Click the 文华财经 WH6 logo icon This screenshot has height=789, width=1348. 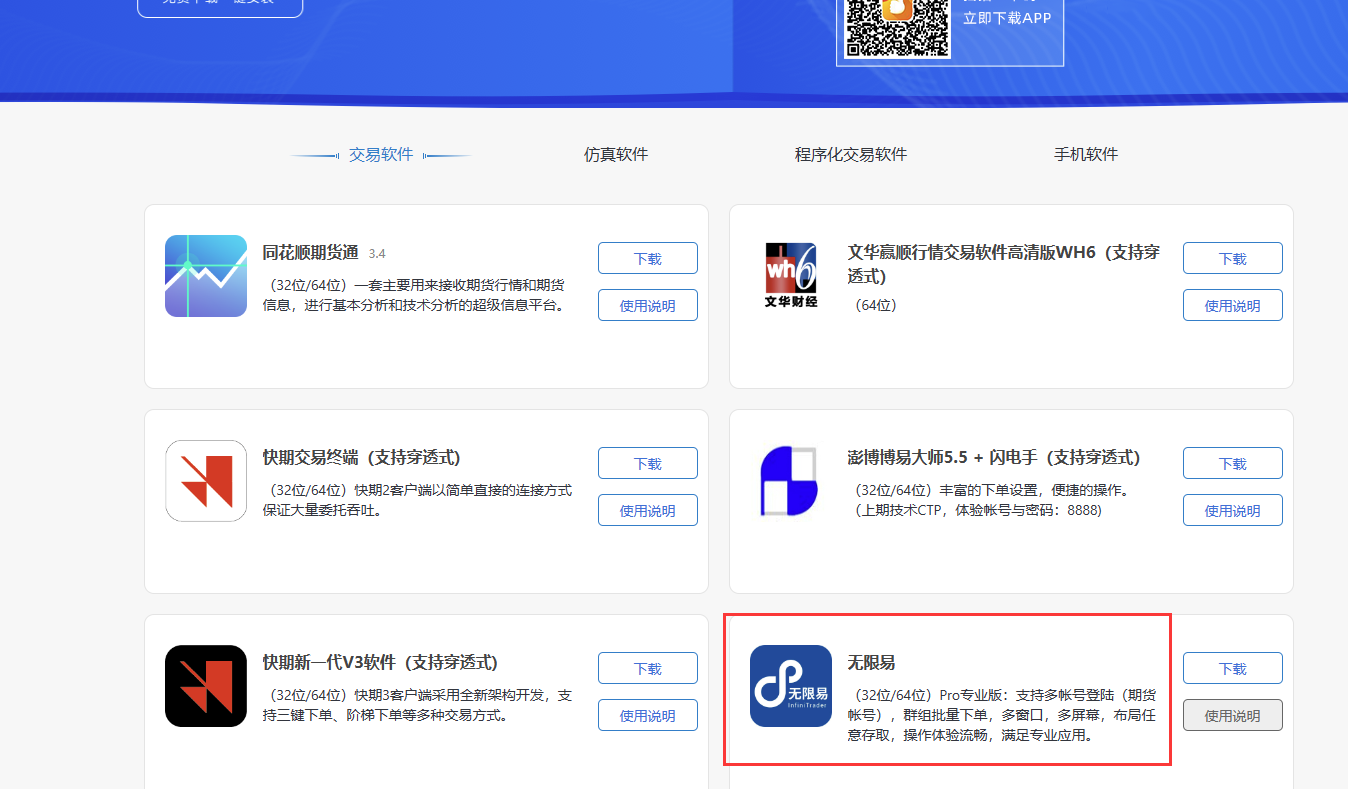click(x=791, y=275)
